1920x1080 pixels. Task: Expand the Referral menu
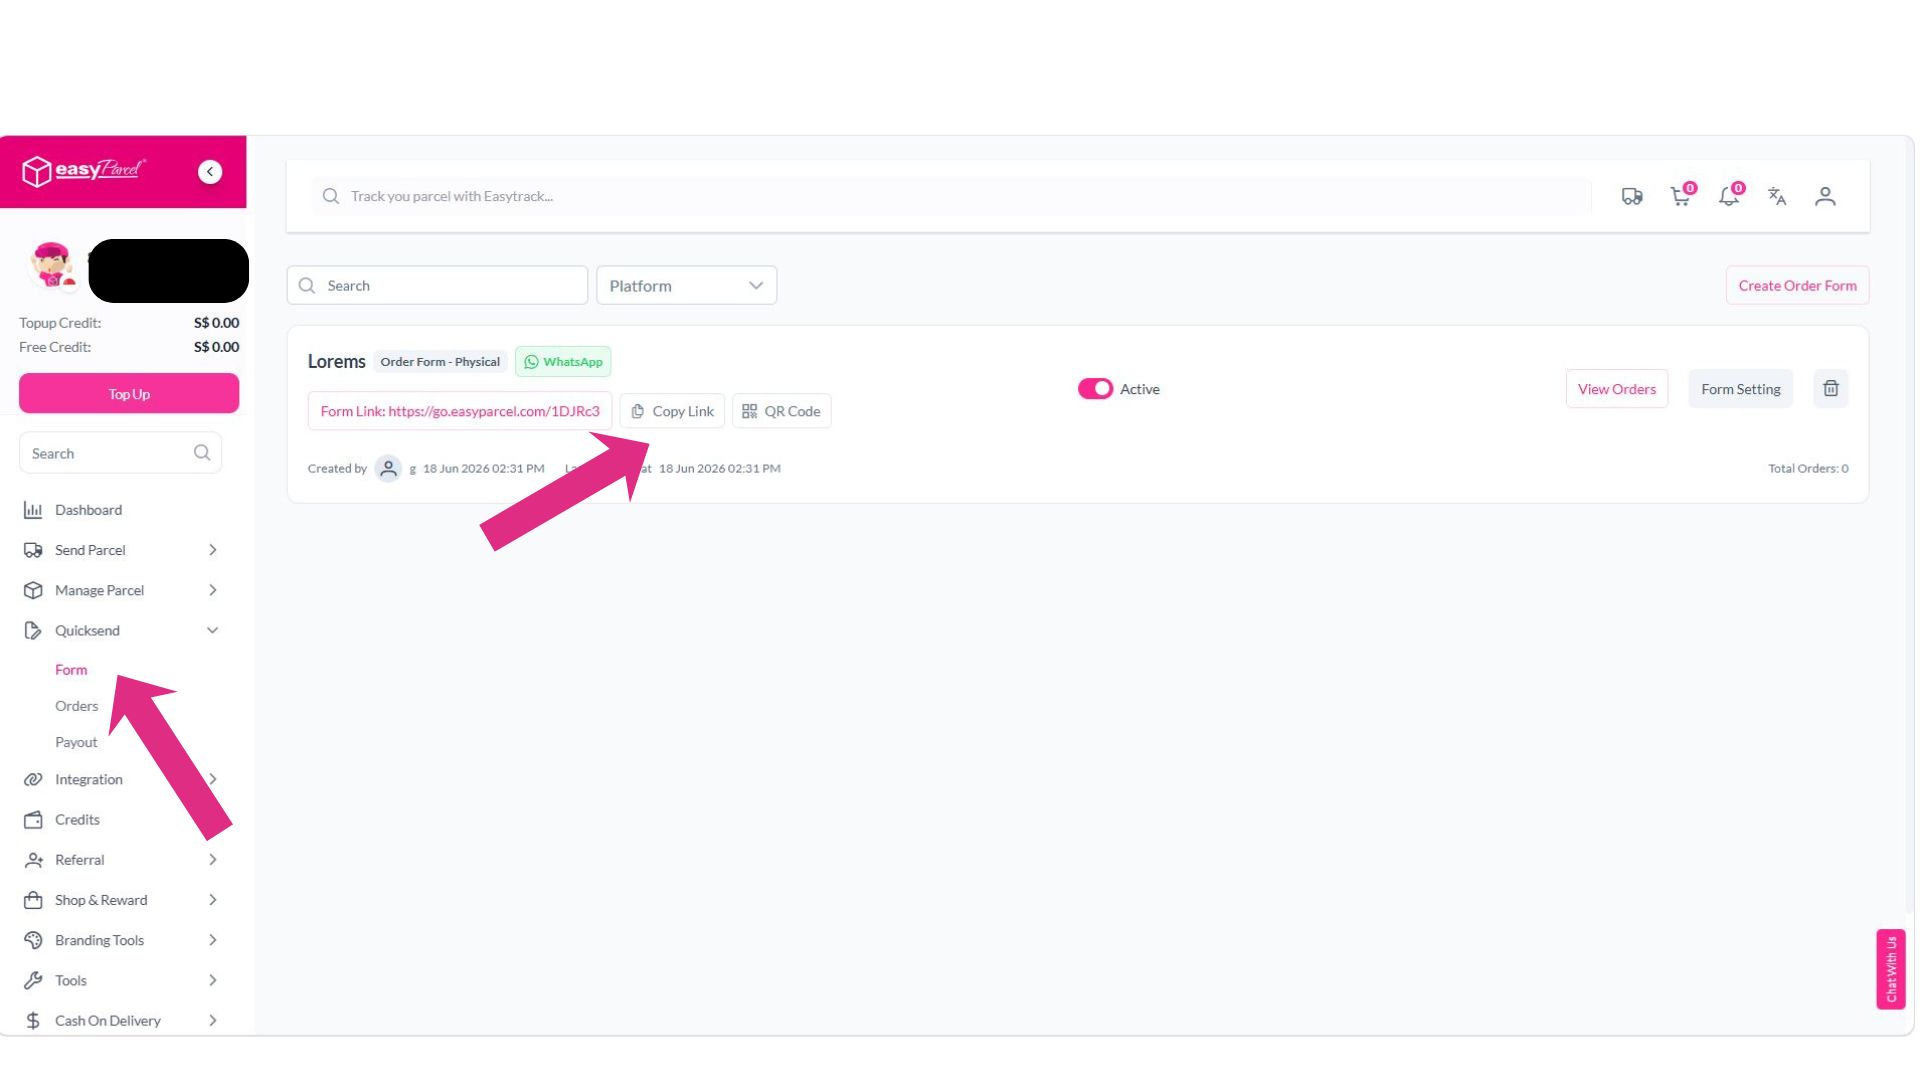pos(120,860)
